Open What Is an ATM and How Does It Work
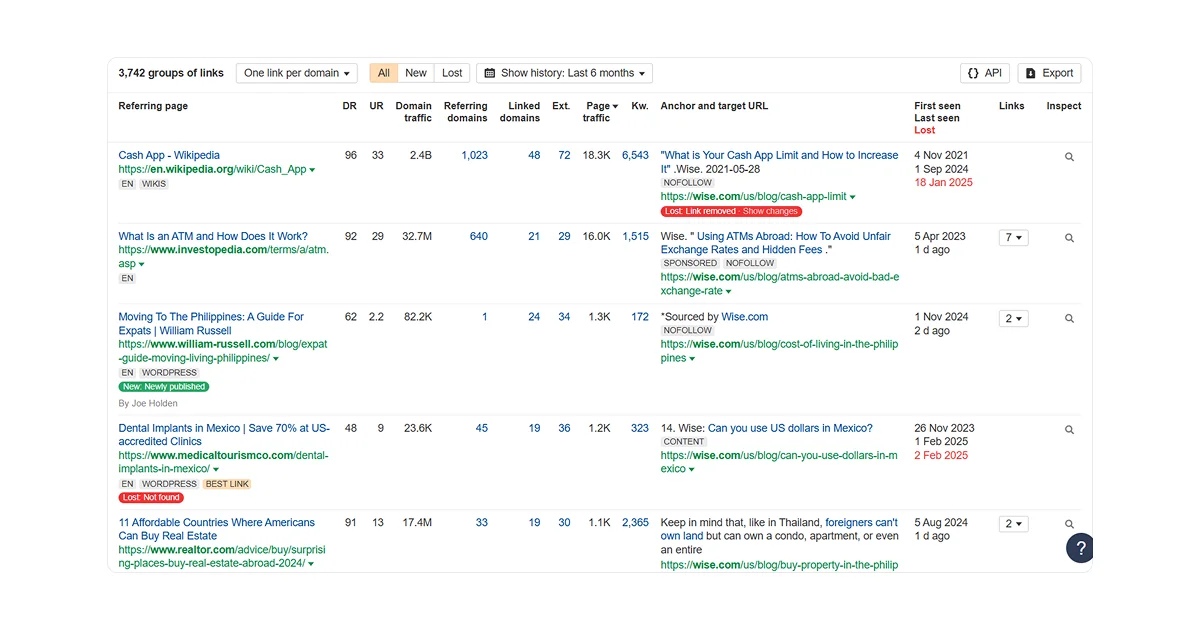 [x=213, y=237]
